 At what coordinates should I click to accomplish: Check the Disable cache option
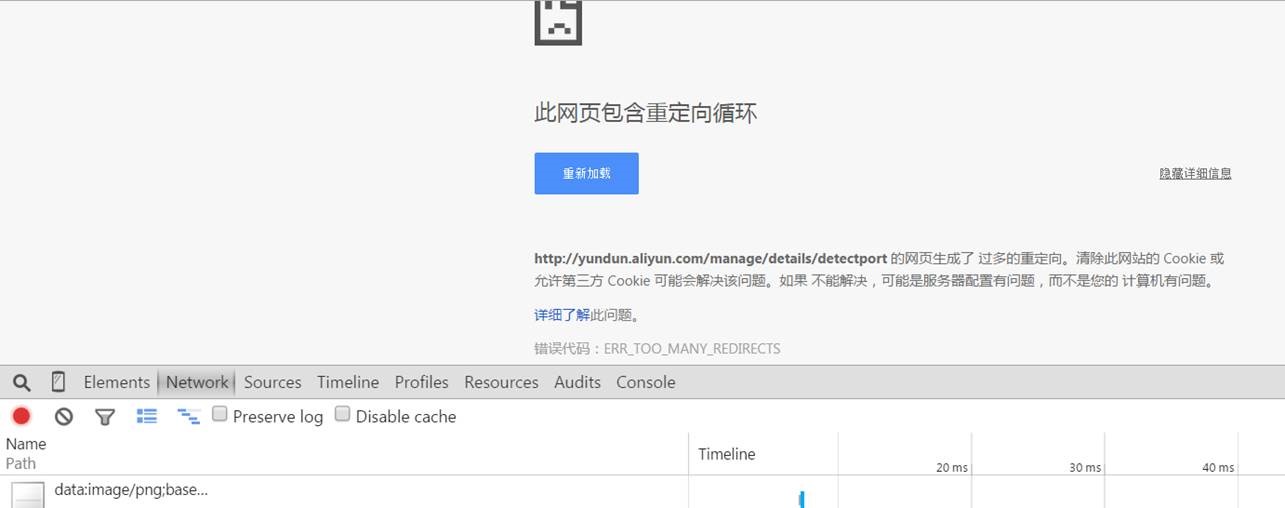coord(343,415)
